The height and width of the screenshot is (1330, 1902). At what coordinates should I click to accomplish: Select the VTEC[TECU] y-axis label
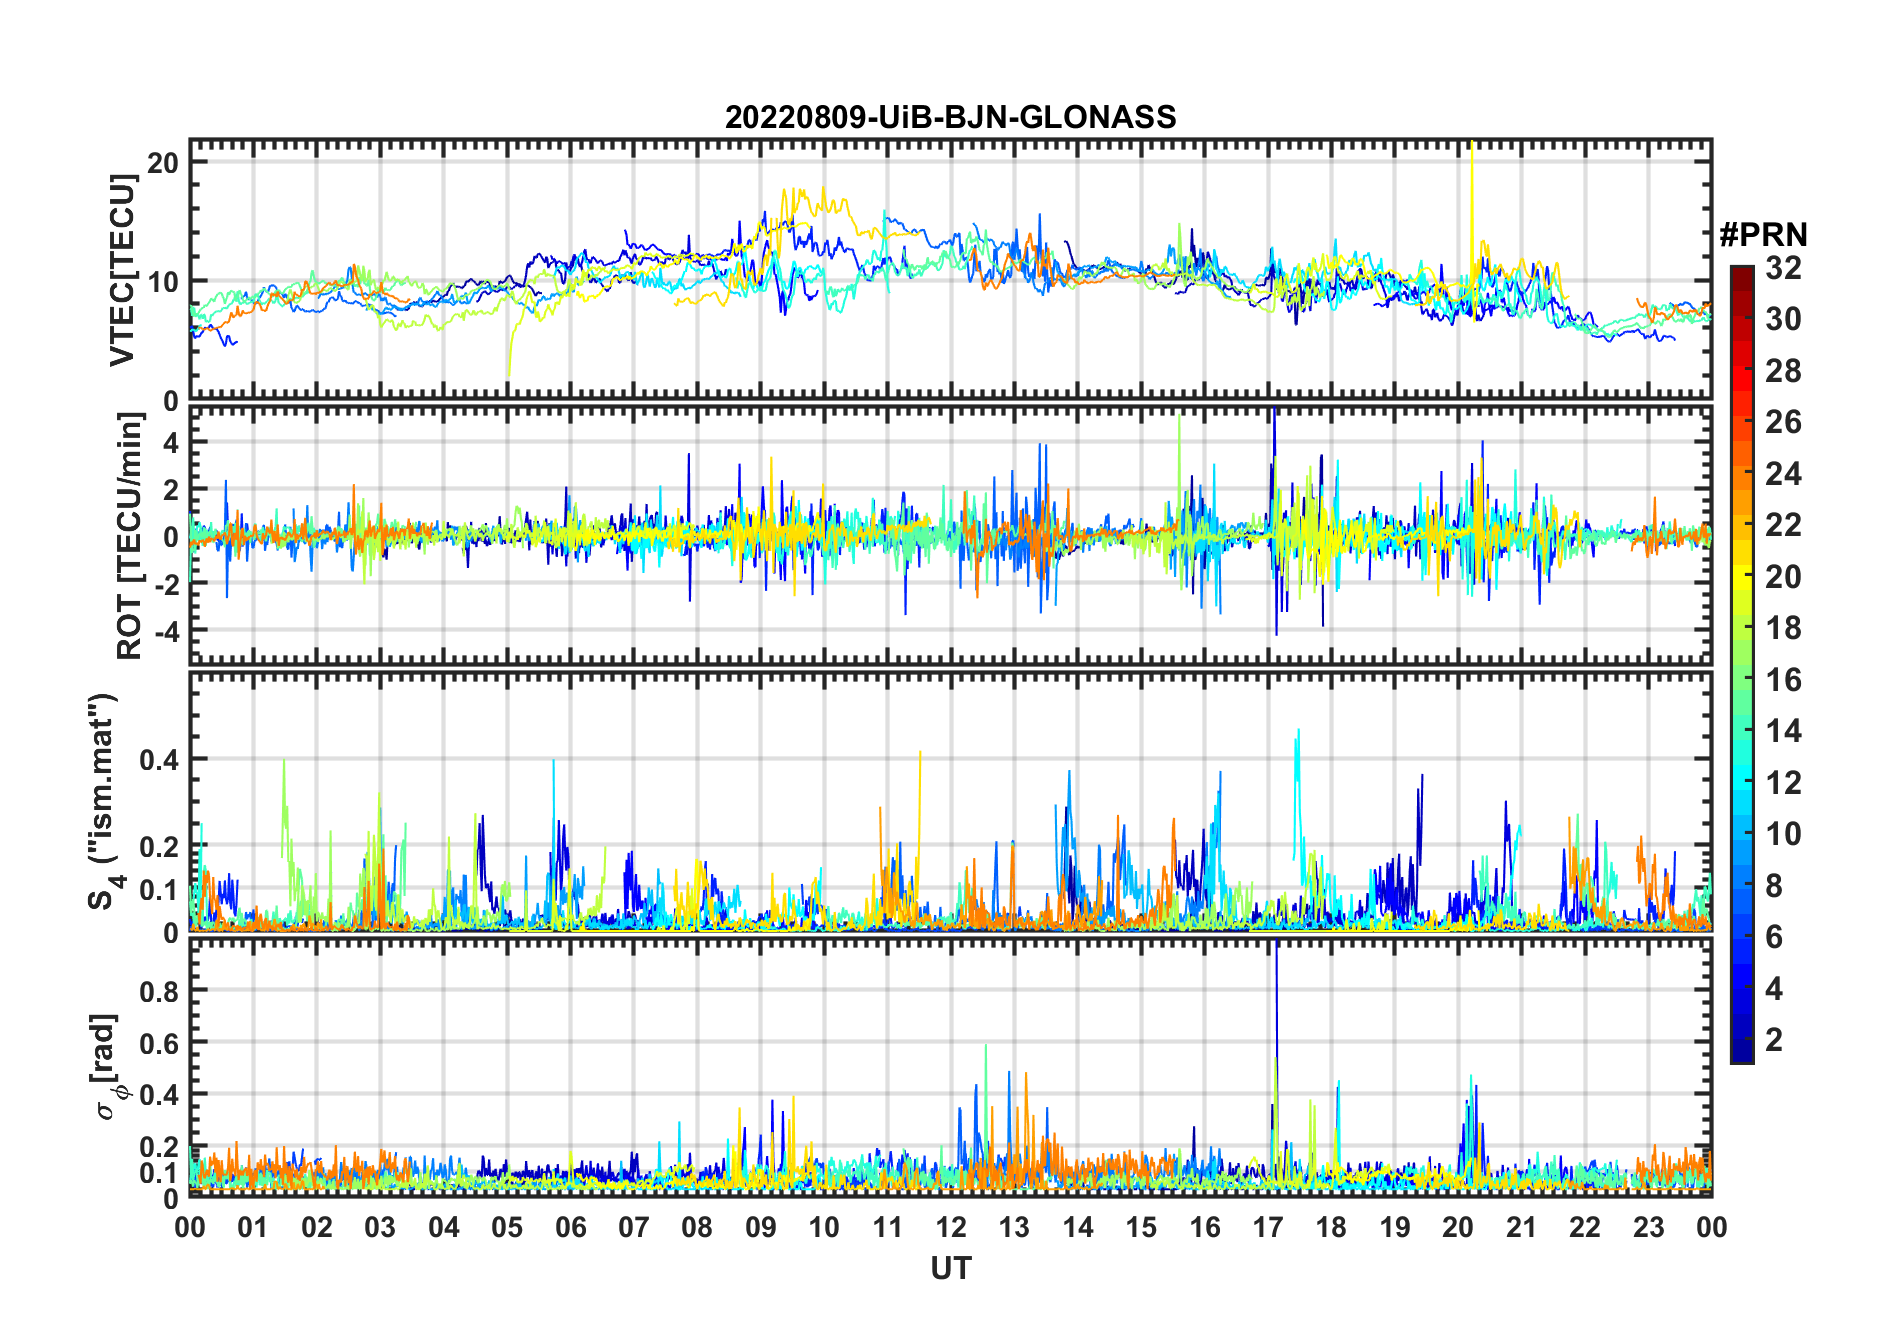122,270
